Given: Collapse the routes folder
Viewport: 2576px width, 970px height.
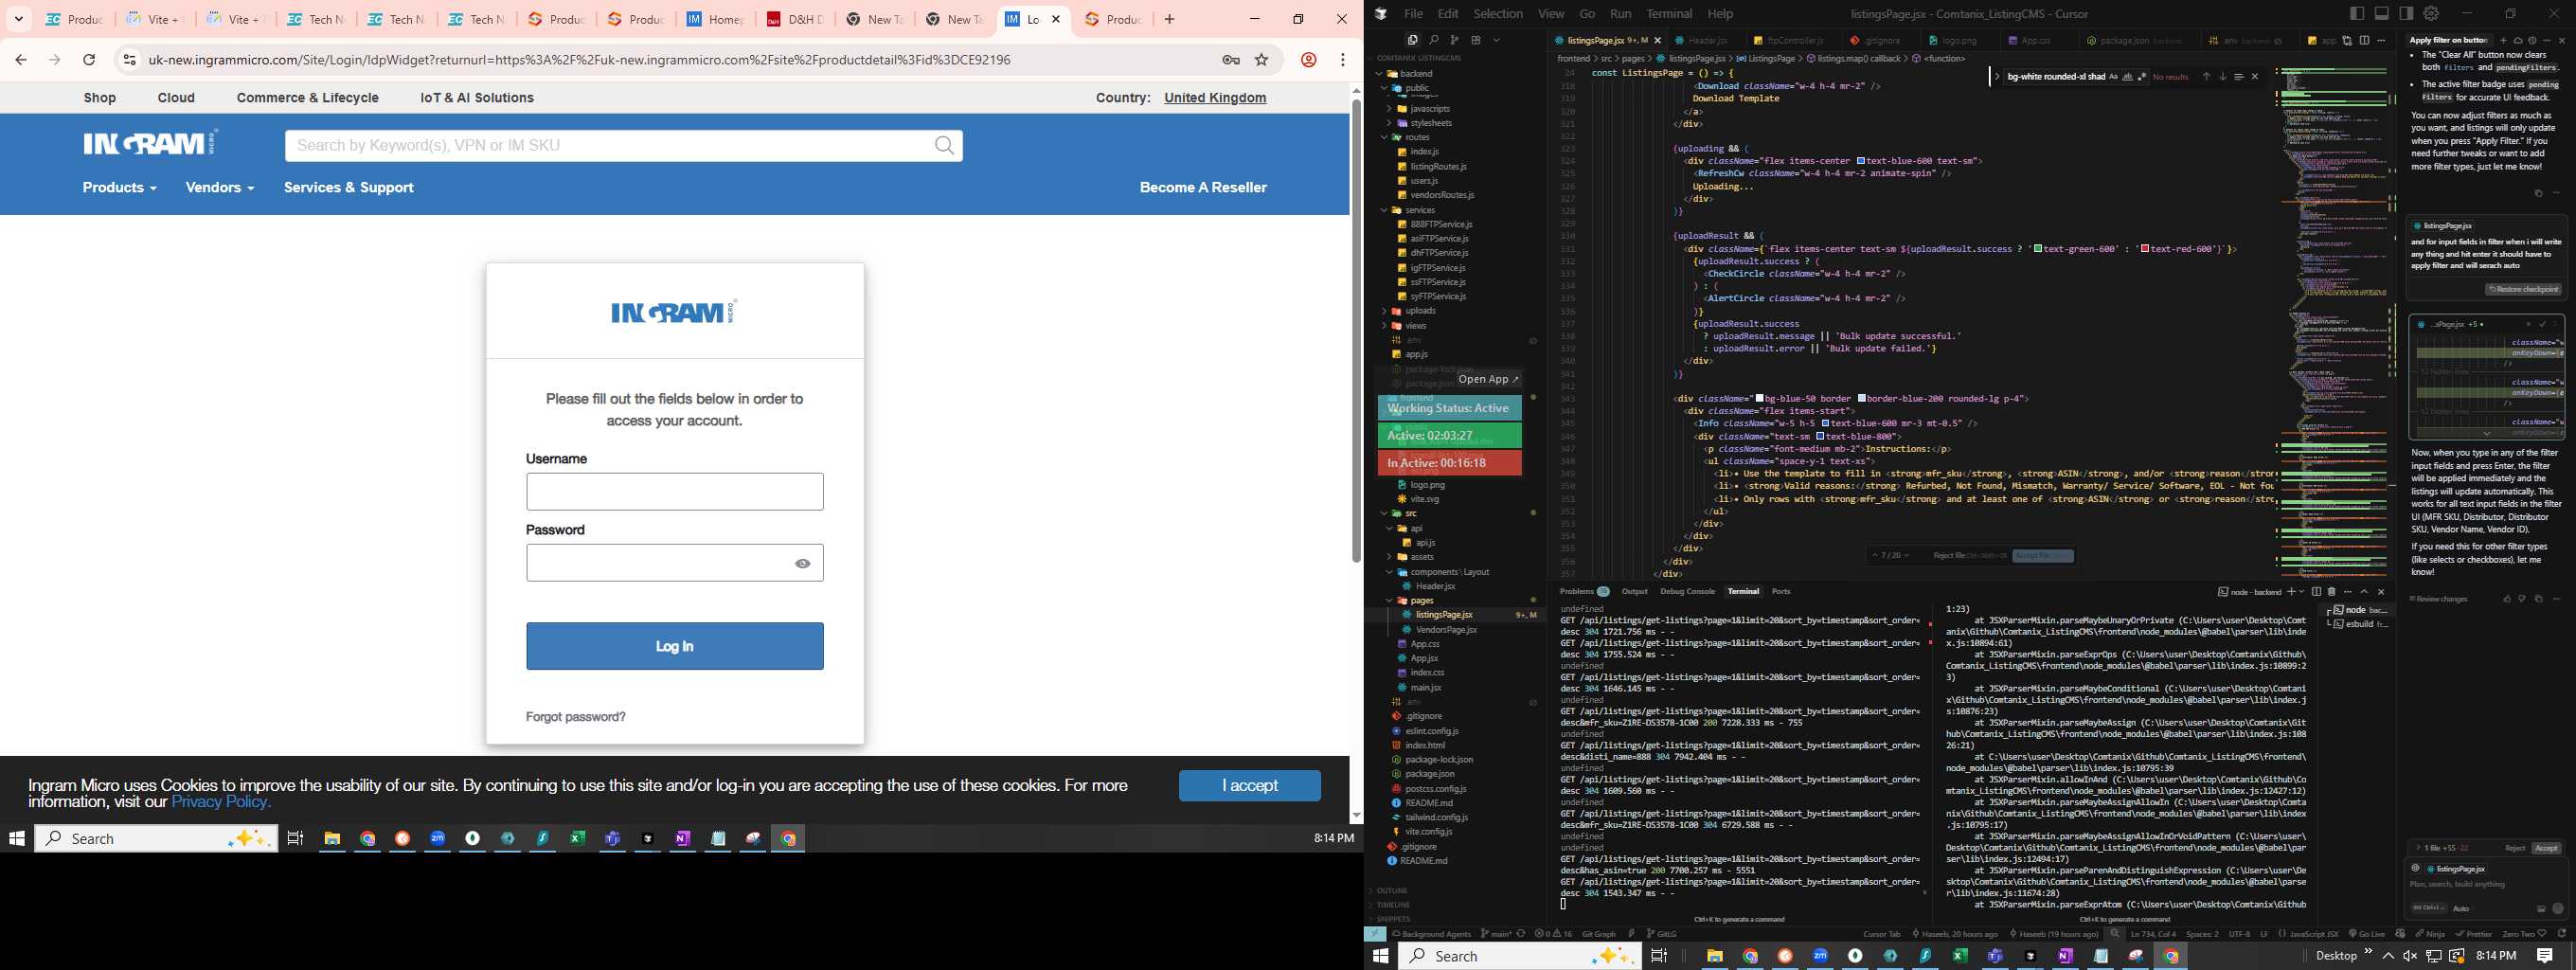Looking at the screenshot, I should click(1386, 137).
